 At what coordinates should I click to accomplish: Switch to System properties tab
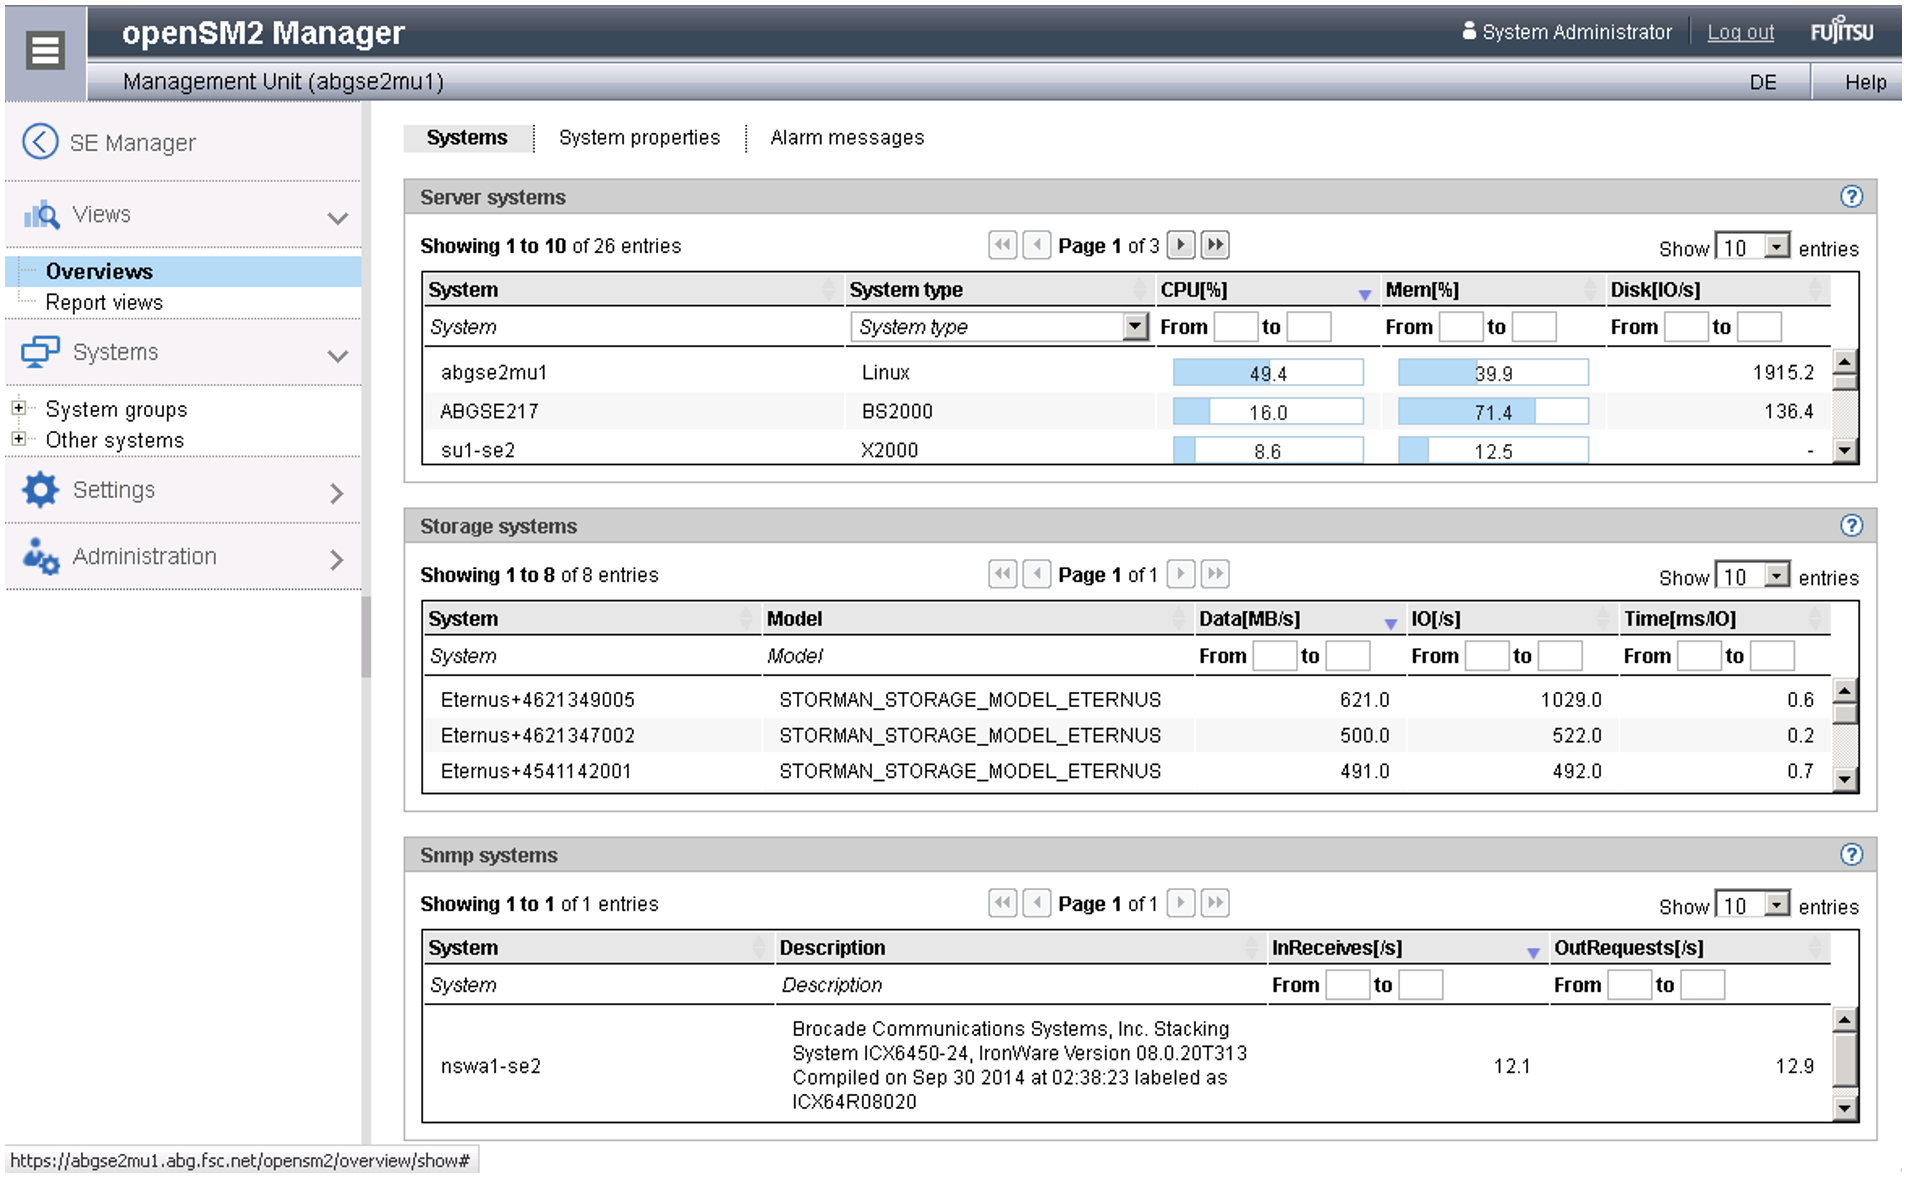tap(639, 138)
